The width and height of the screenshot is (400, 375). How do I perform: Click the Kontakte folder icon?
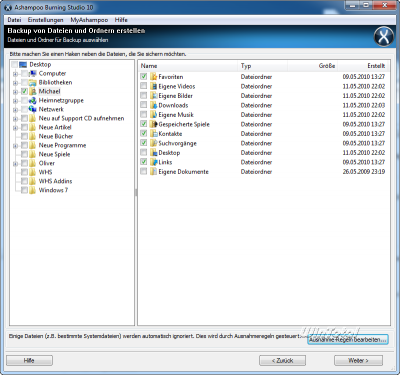pyautogui.click(x=153, y=134)
